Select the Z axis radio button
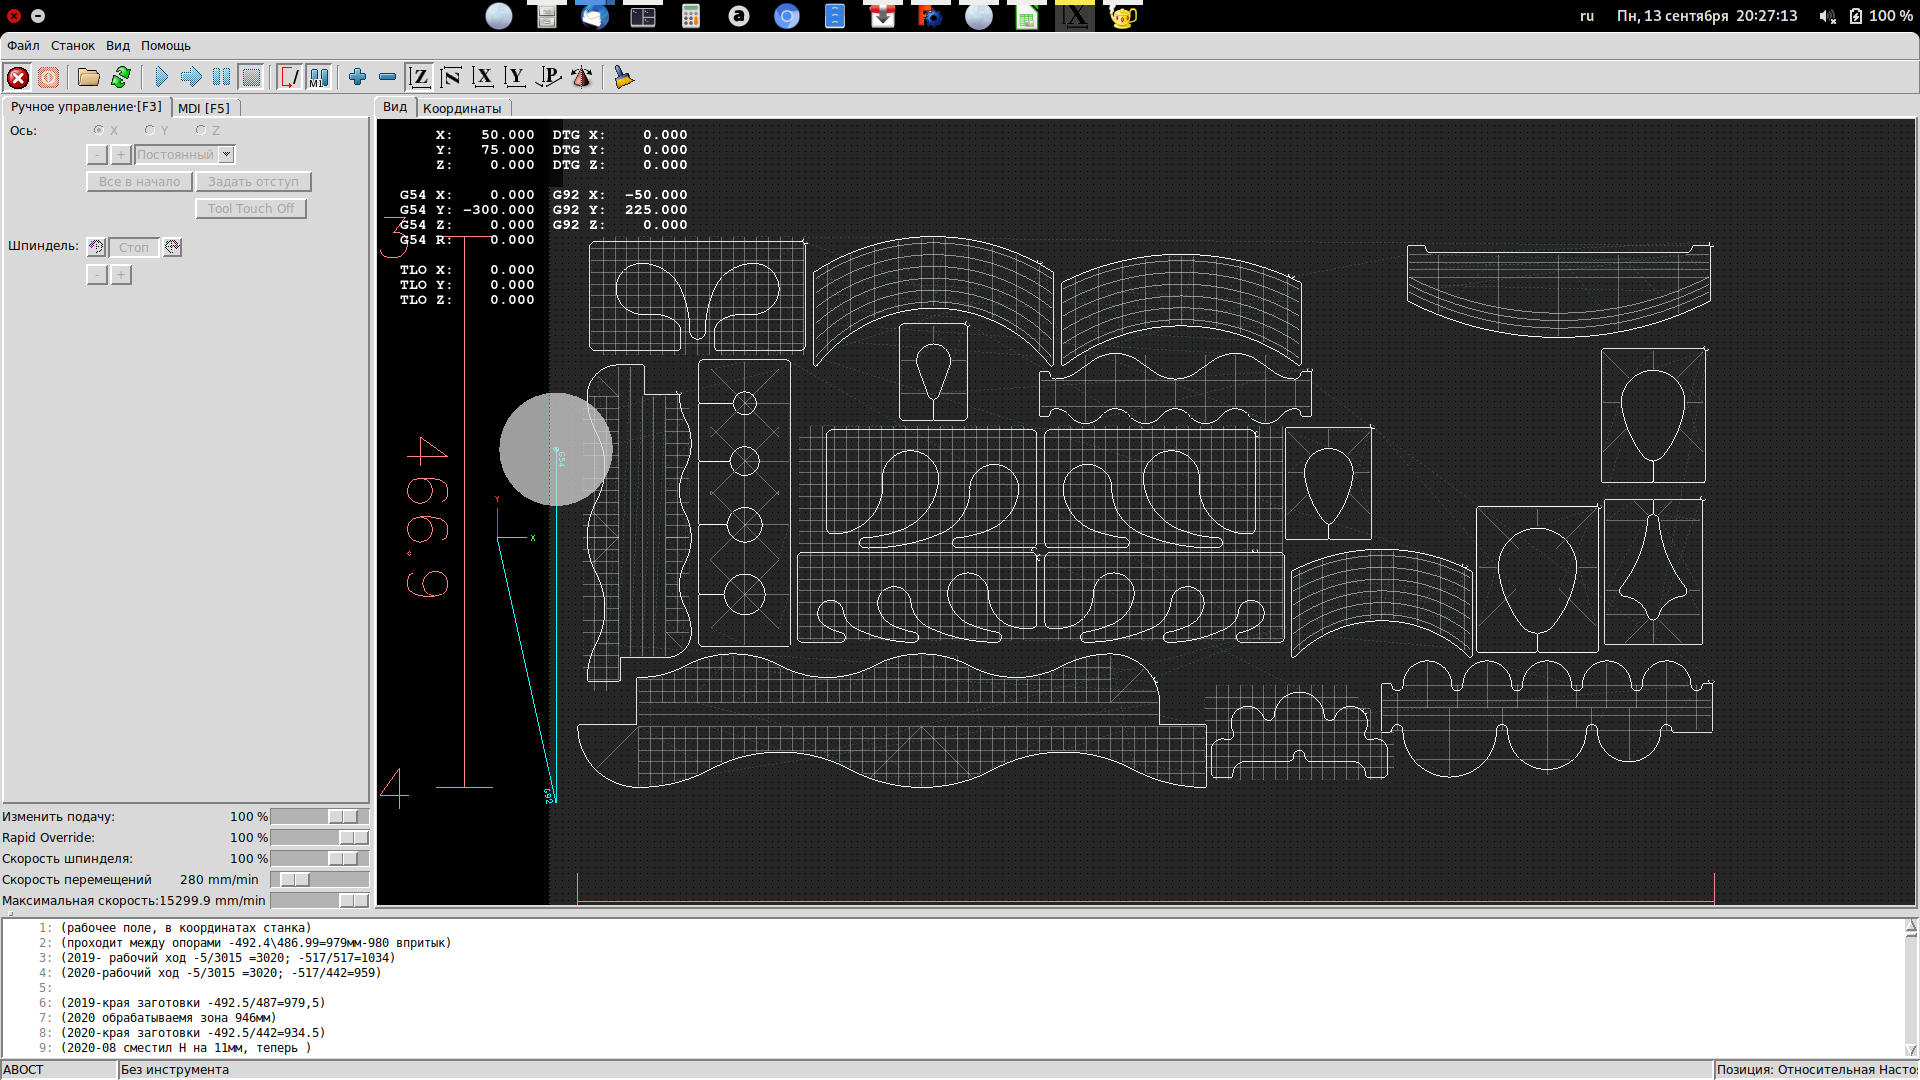Image resolution: width=1920 pixels, height=1080 pixels. pos(201,130)
